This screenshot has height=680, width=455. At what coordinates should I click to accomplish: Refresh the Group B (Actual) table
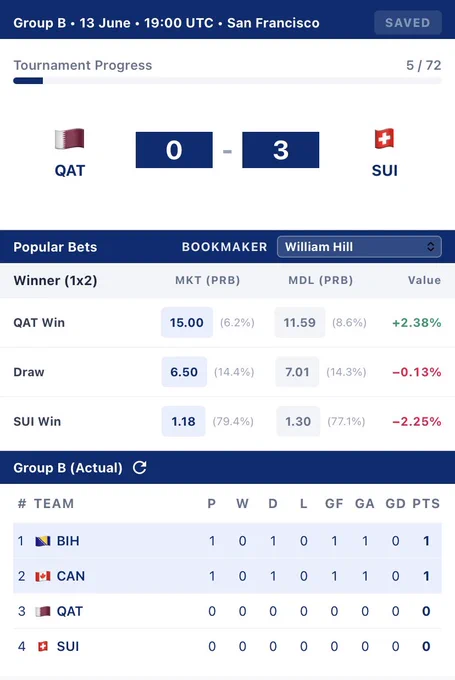pyautogui.click(x=140, y=468)
